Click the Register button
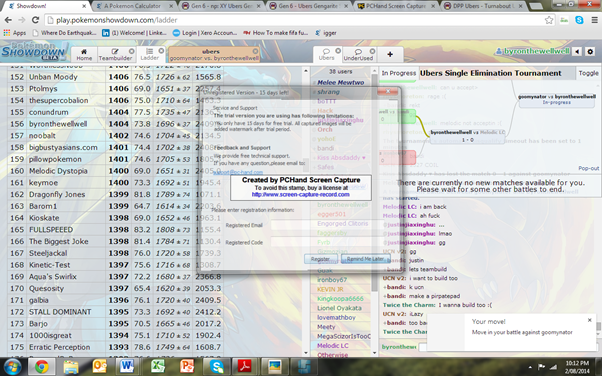The height and width of the screenshot is (376, 602). click(321, 259)
